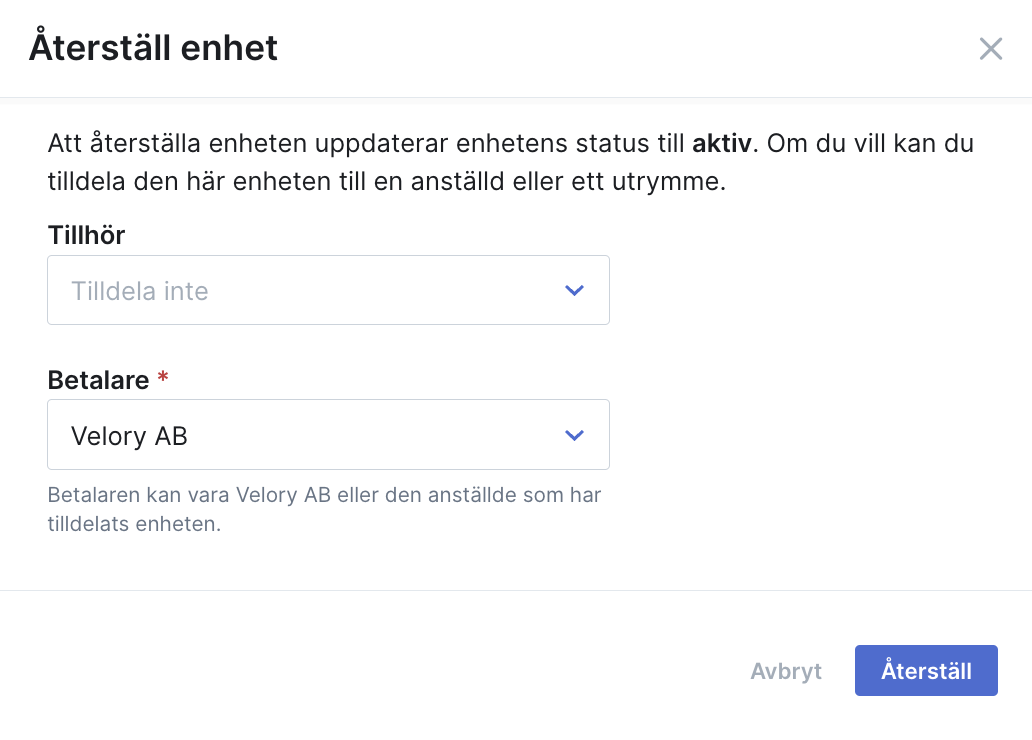Expand the Betalare dropdown chevron
The image size is (1032, 740).
click(575, 435)
